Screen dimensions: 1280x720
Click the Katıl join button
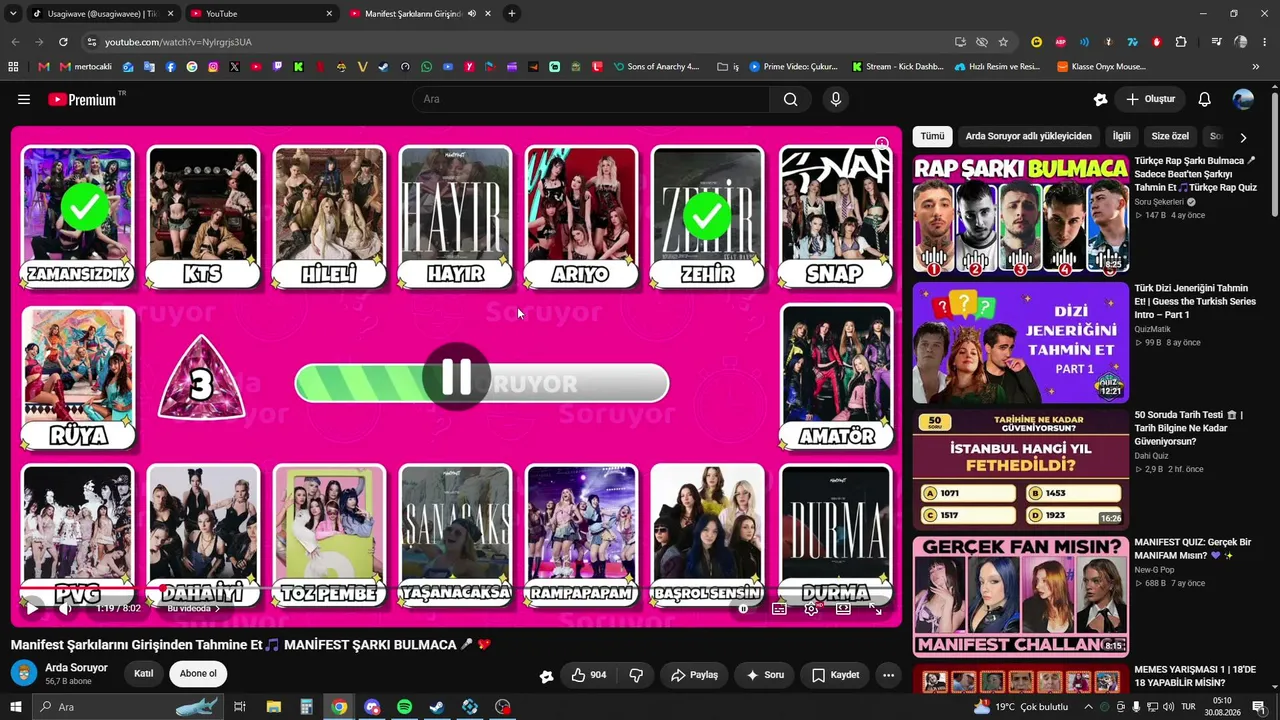[x=144, y=674]
